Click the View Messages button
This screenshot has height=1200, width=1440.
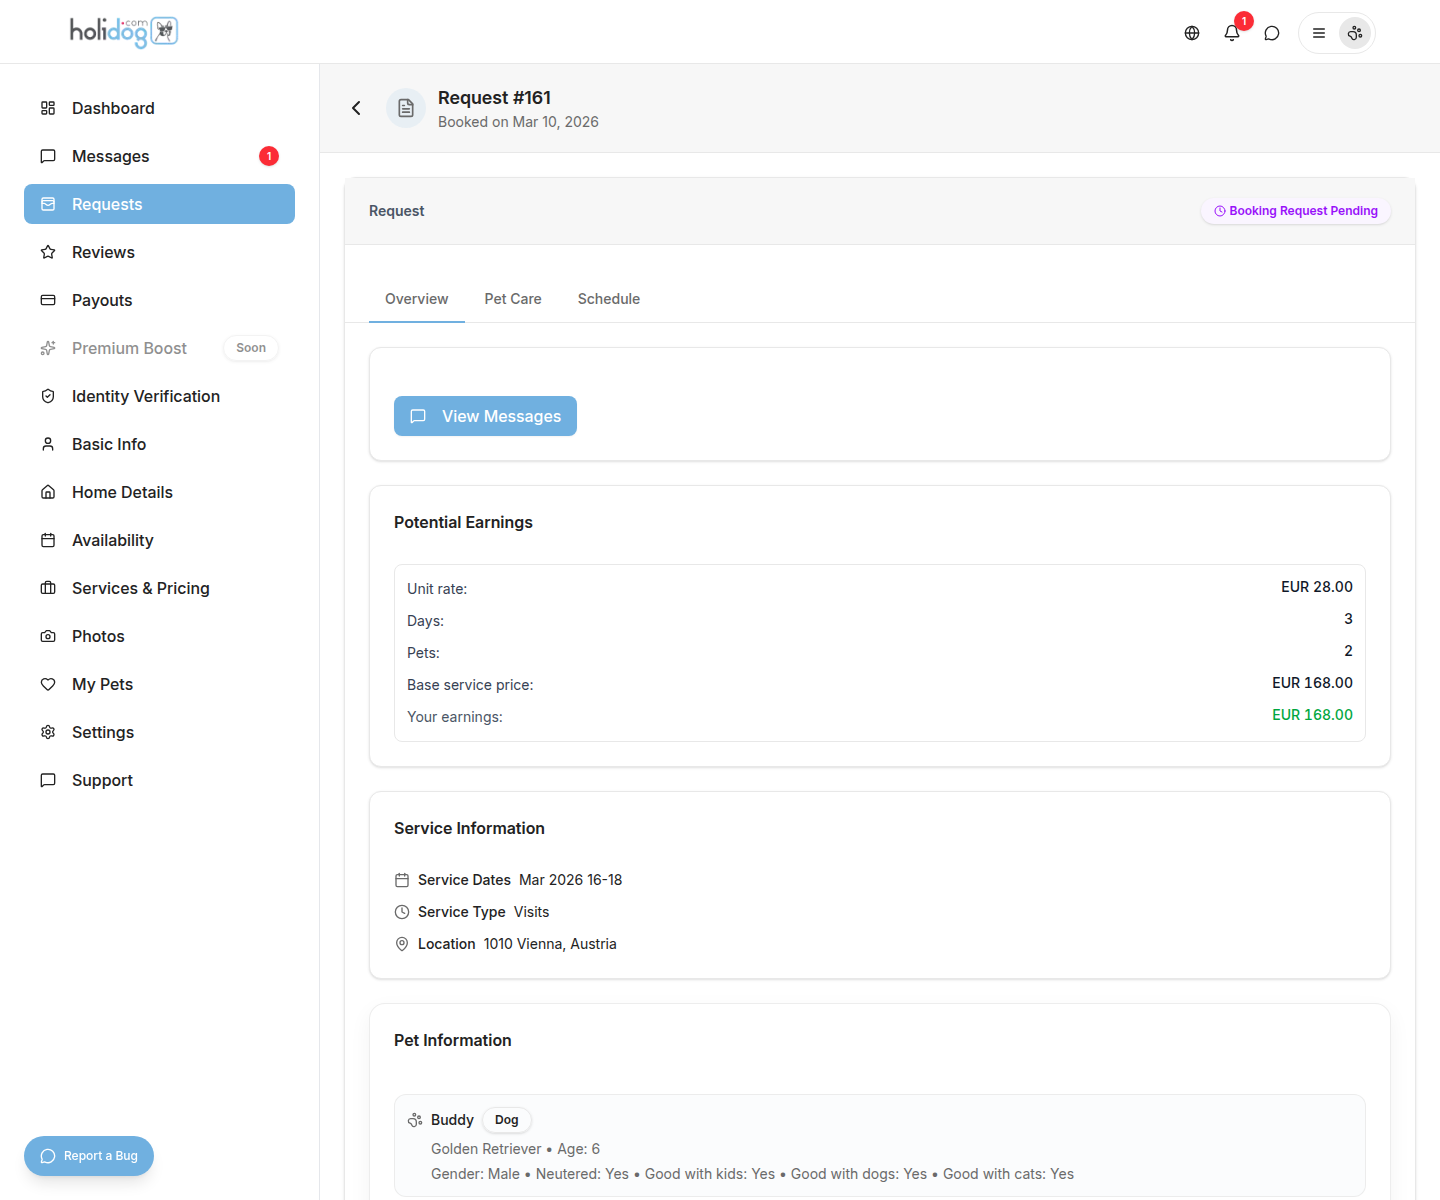[485, 416]
